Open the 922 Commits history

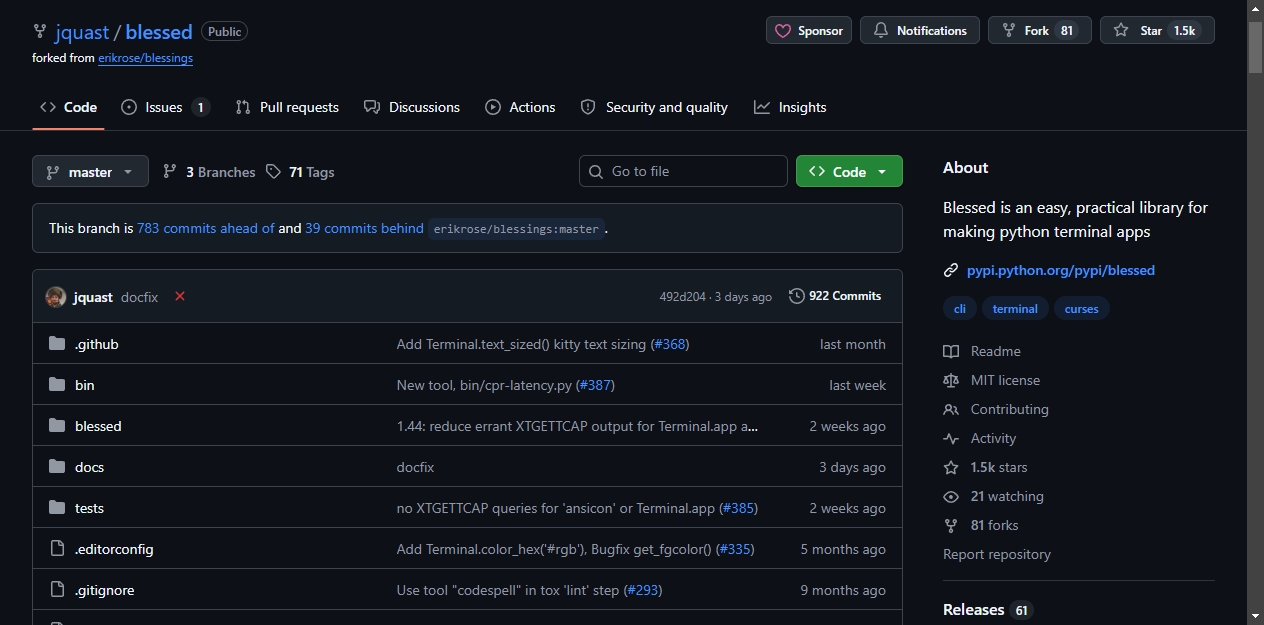tap(835, 296)
